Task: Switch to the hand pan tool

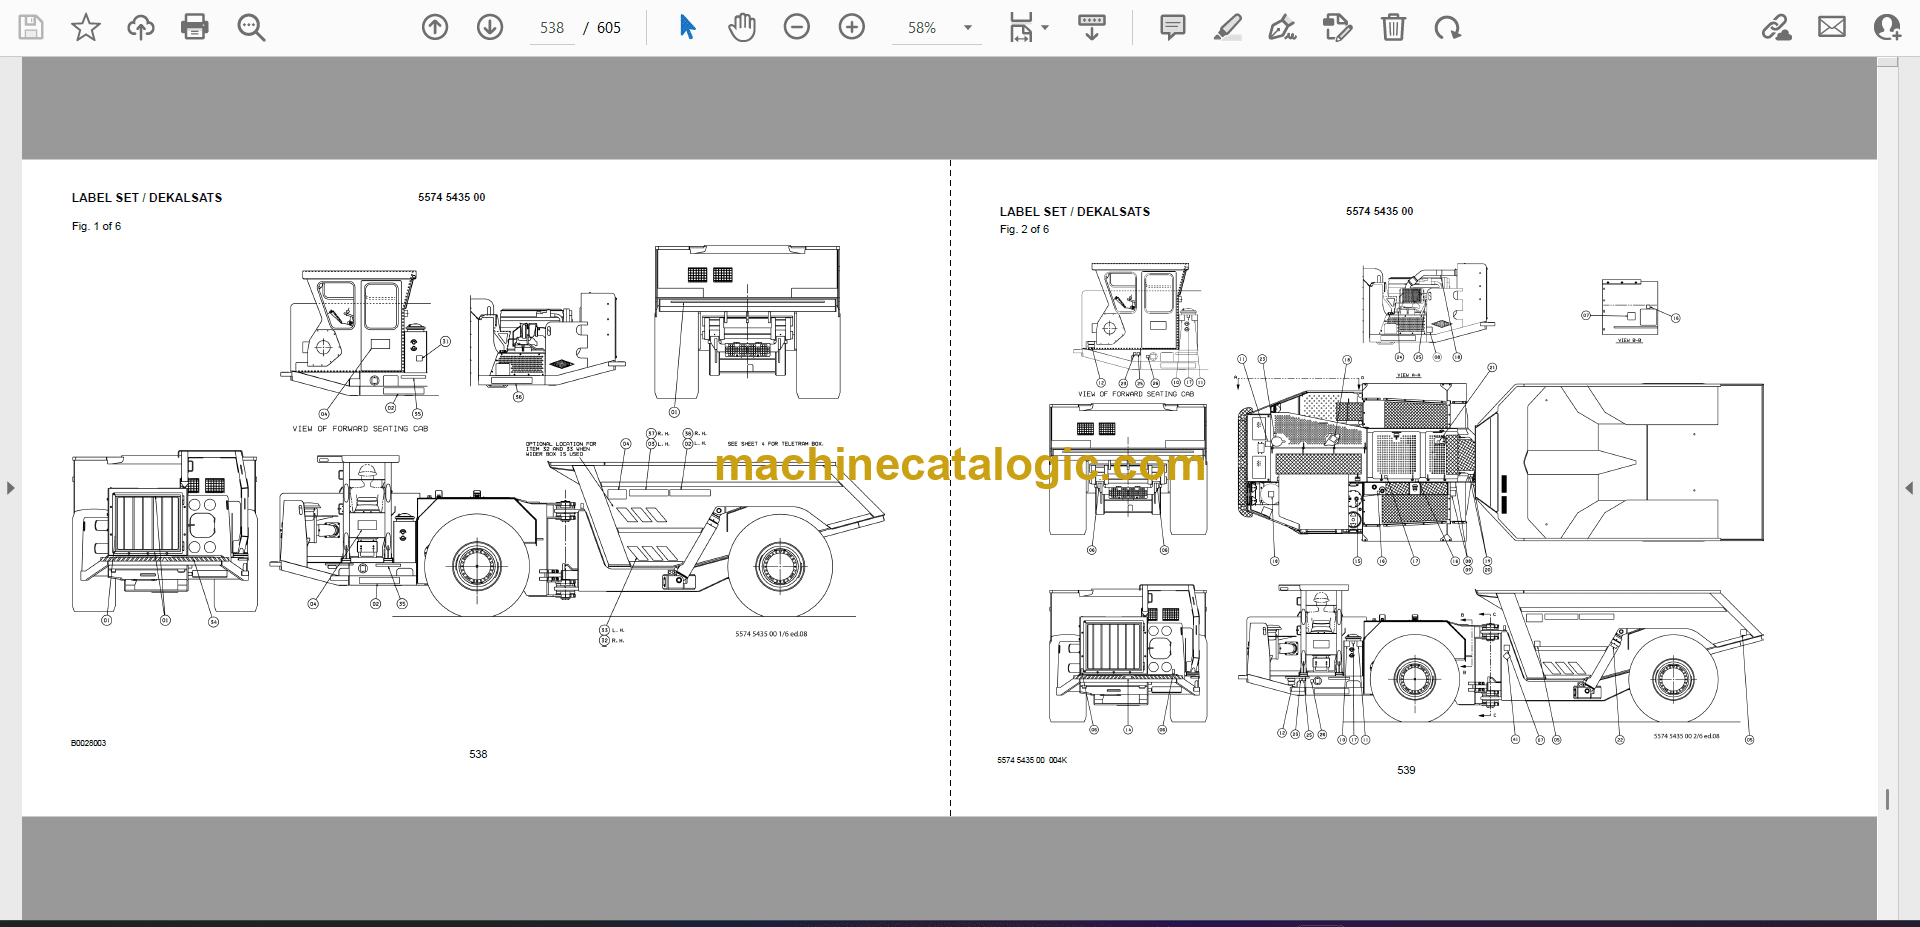Action: click(x=742, y=27)
